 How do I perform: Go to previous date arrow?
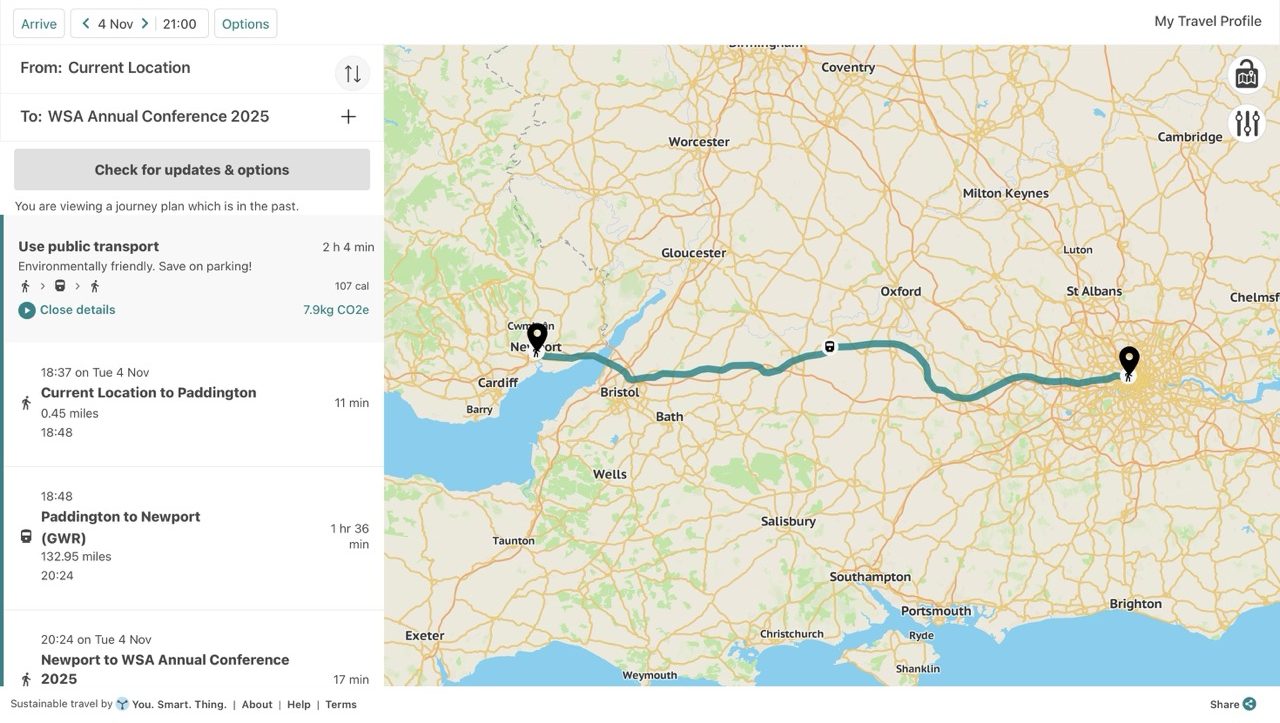tap(86, 24)
